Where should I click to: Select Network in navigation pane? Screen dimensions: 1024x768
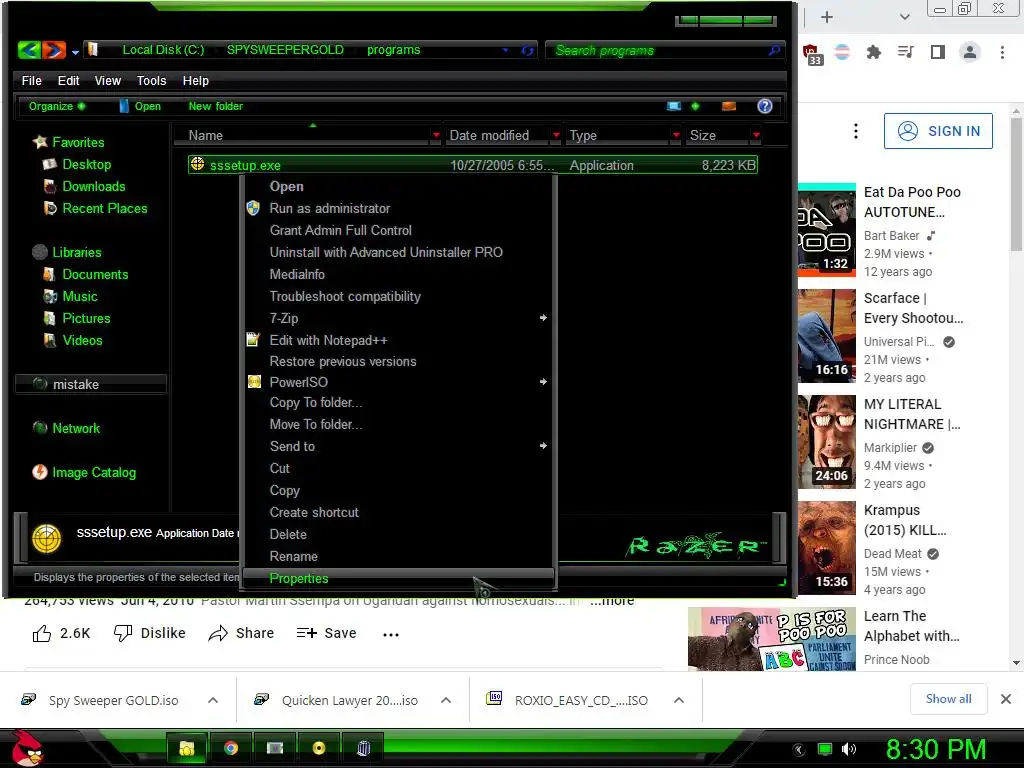coord(76,428)
